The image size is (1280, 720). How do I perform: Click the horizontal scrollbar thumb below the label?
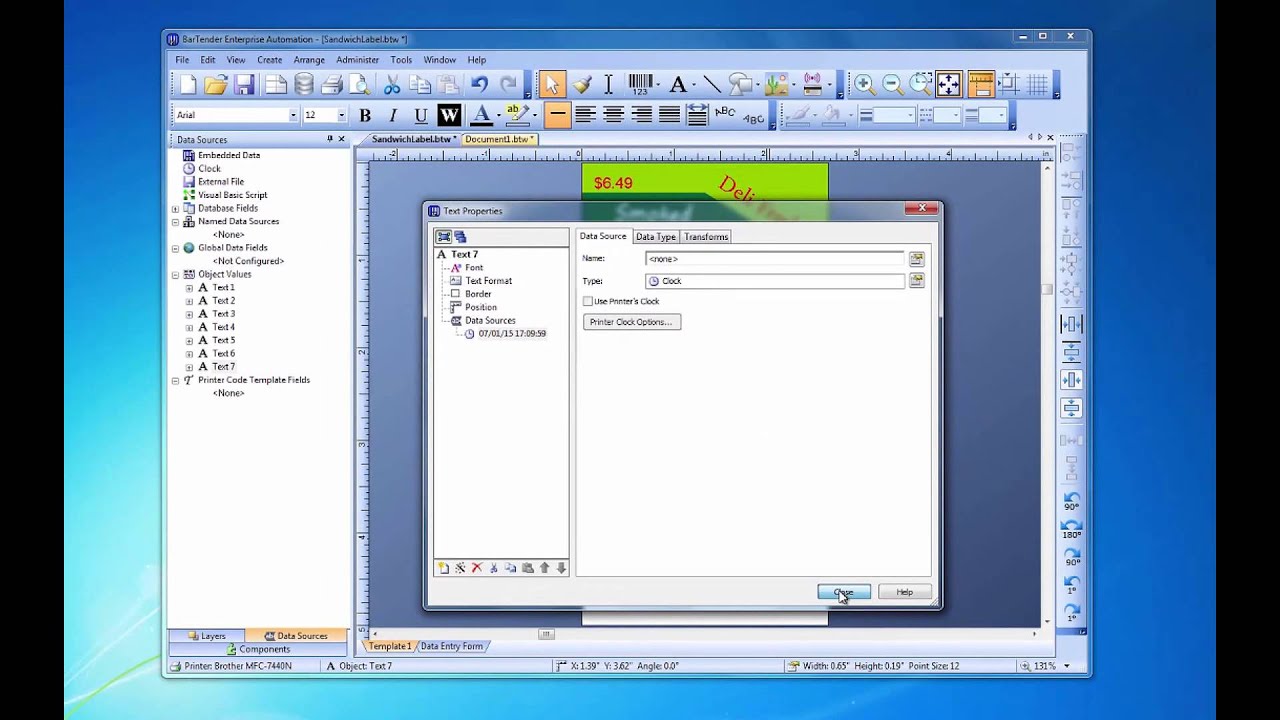click(x=546, y=634)
